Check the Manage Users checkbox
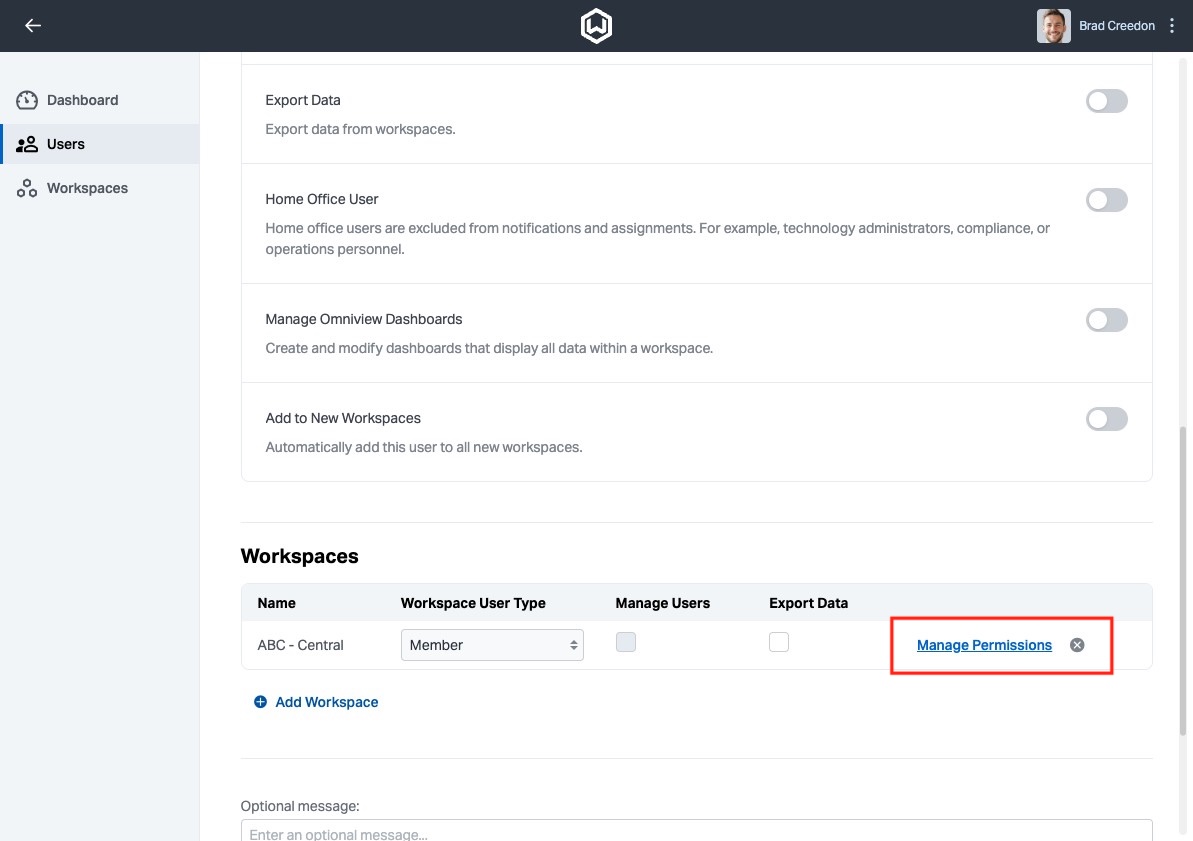The height and width of the screenshot is (841, 1193). (626, 643)
